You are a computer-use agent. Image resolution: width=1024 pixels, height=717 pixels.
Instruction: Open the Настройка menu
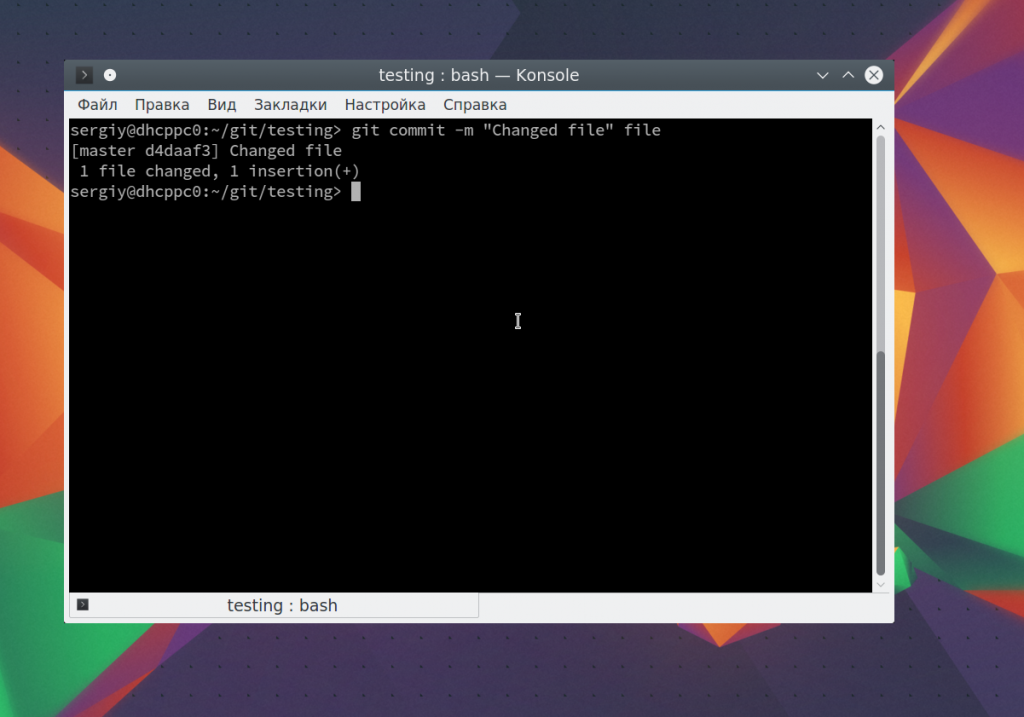tap(385, 105)
